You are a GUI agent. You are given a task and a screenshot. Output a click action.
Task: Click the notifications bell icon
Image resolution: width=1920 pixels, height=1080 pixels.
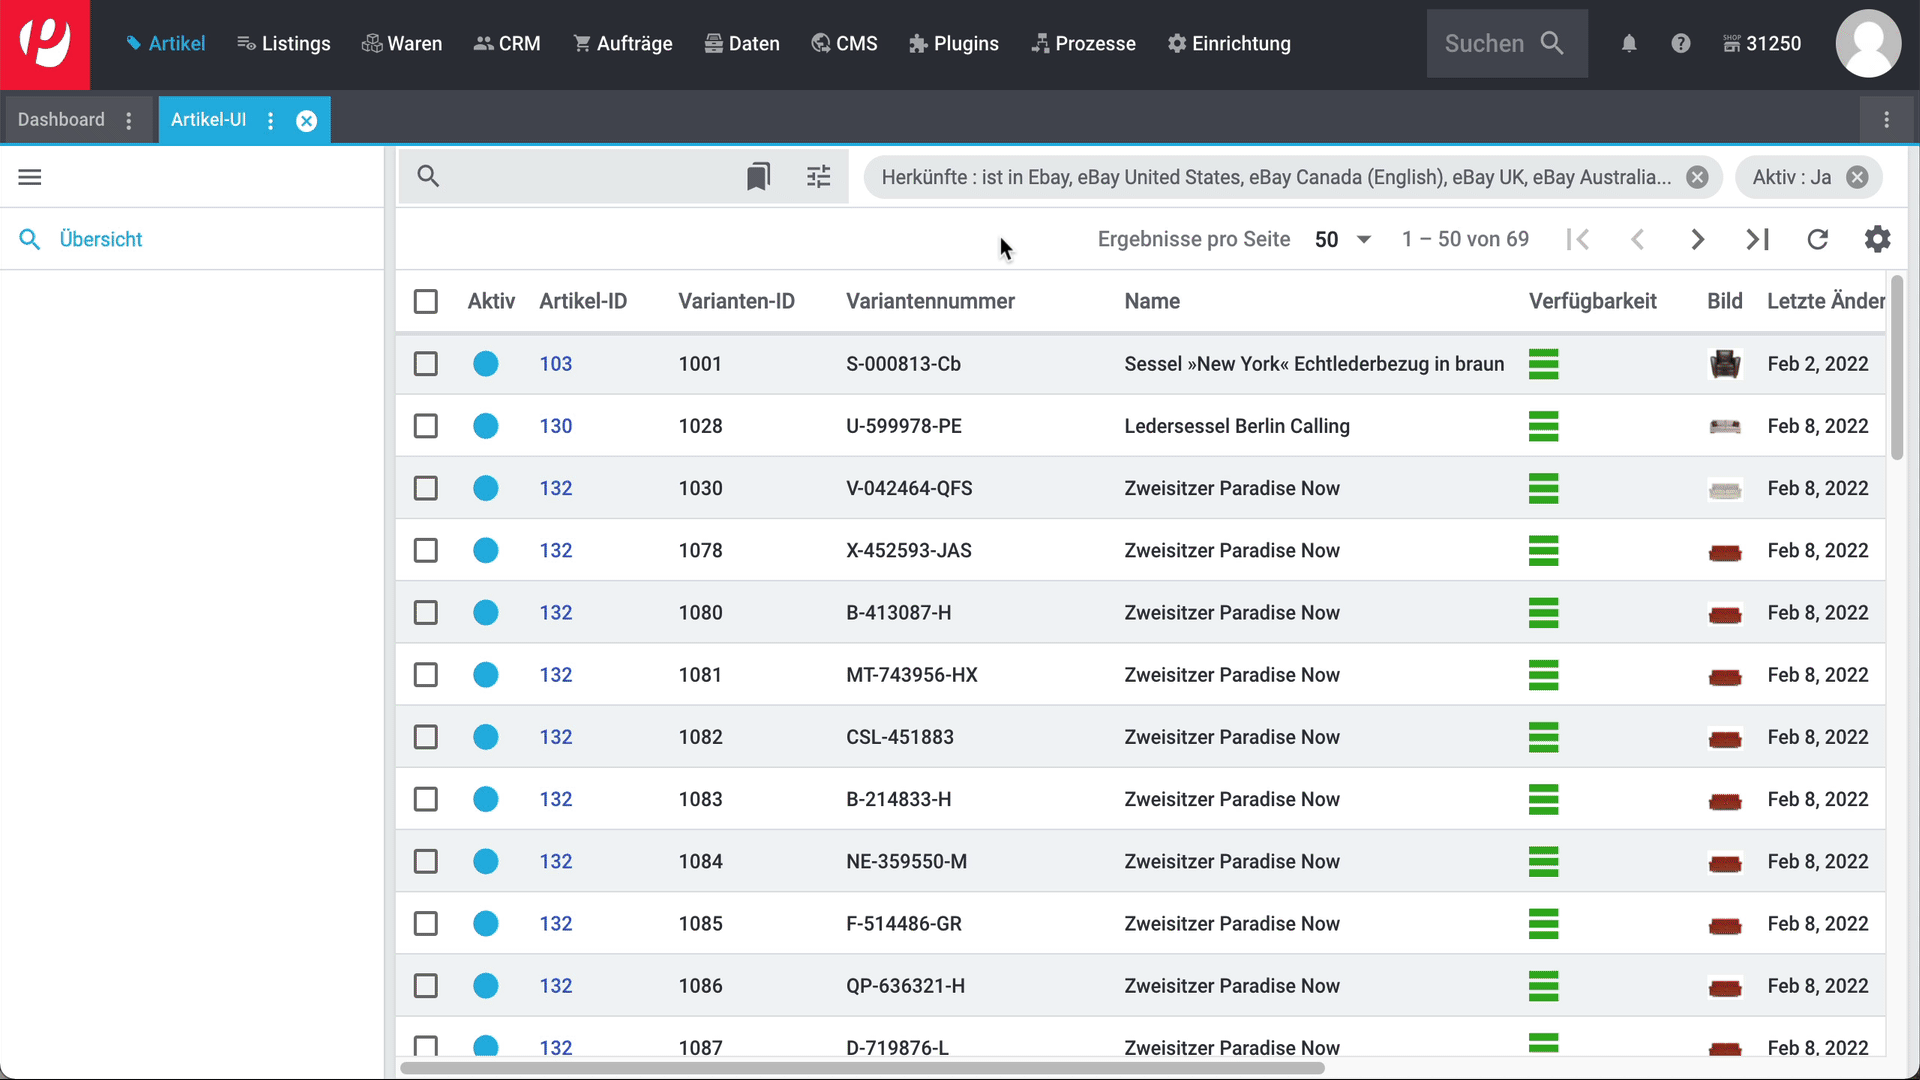pos(1629,43)
